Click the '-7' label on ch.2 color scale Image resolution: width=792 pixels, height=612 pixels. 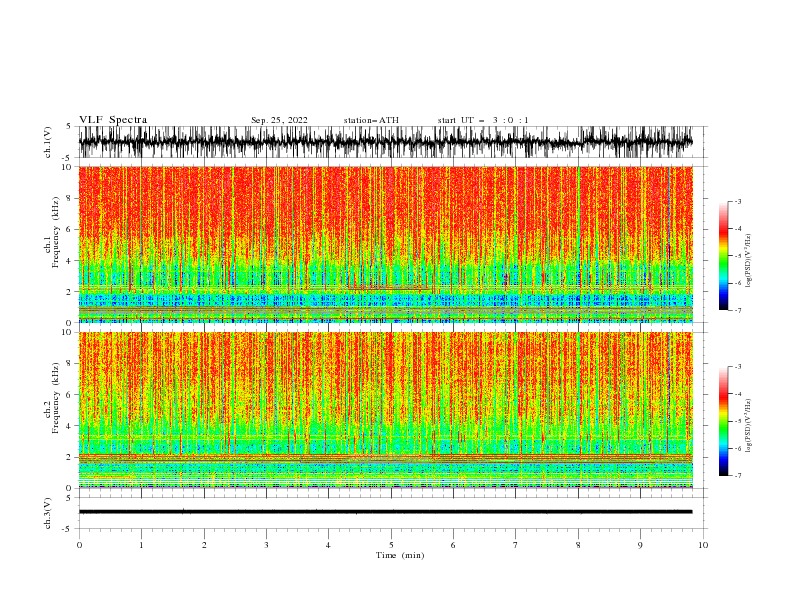tap(737, 476)
